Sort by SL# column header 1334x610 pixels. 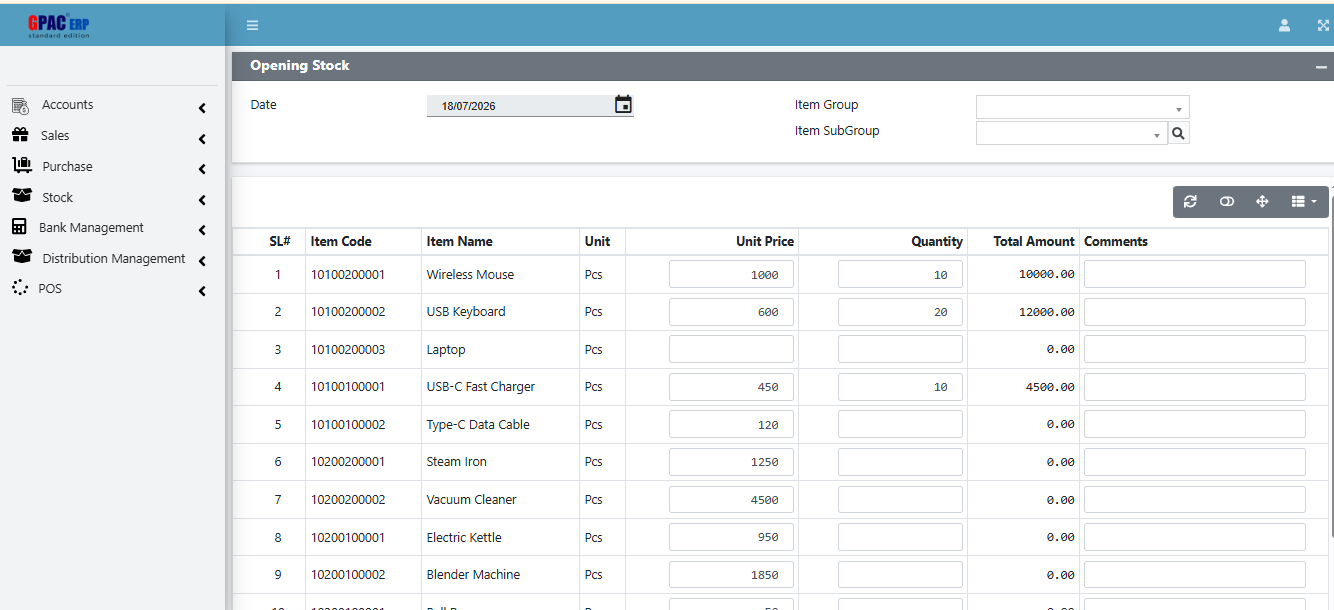280,241
